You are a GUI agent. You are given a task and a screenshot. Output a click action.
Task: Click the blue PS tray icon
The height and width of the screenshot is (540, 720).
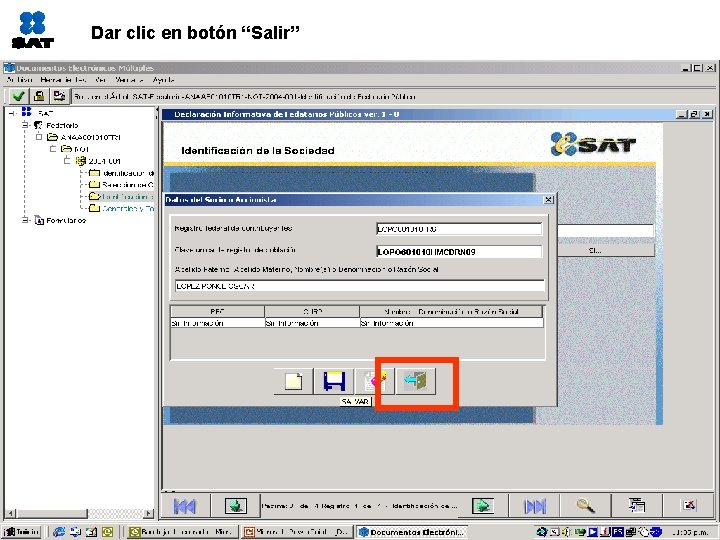click(x=618, y=532)
